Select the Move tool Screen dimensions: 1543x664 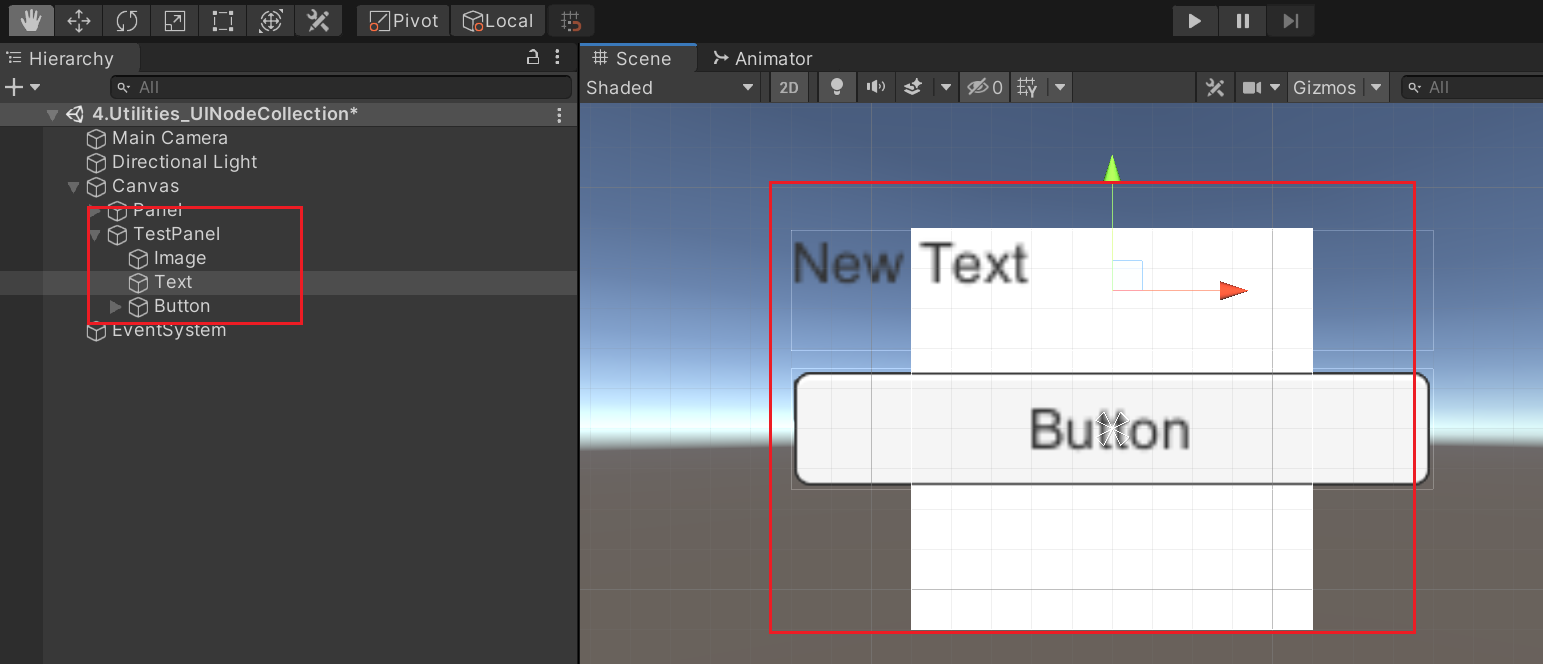click(x=79, y=20)
